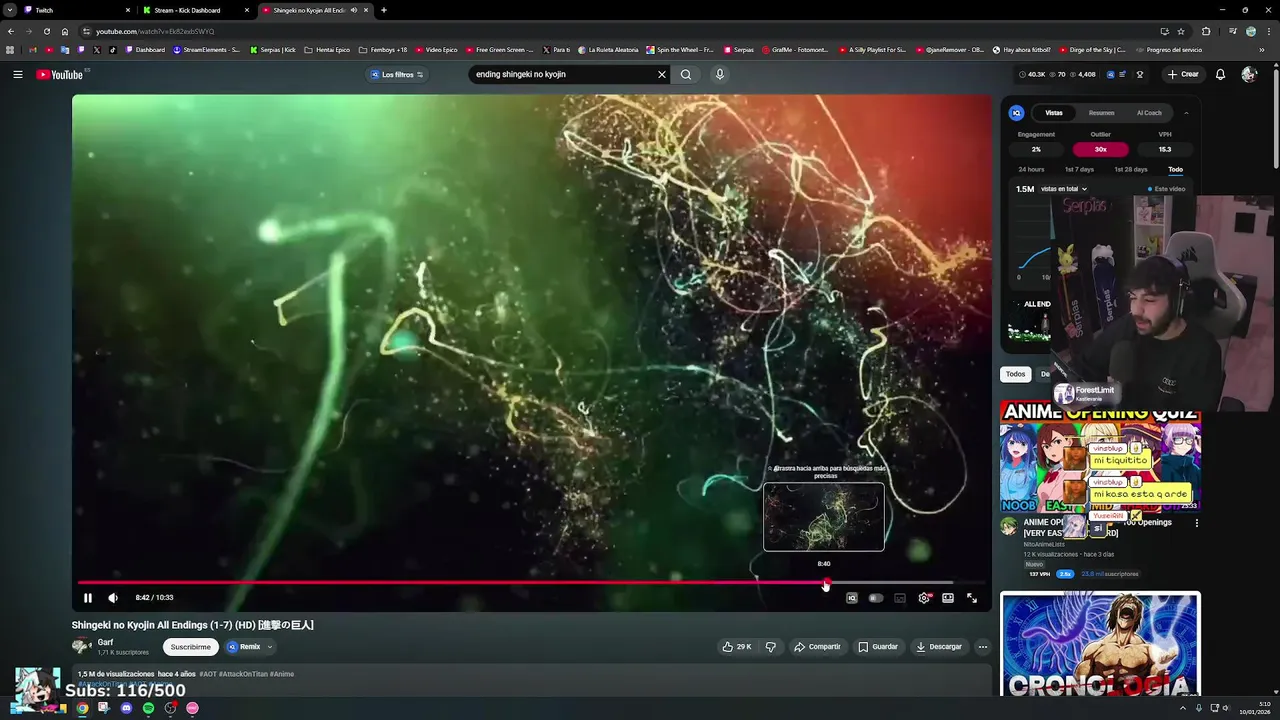Open the Cronologia video thumbnail

click(1100, 645)
